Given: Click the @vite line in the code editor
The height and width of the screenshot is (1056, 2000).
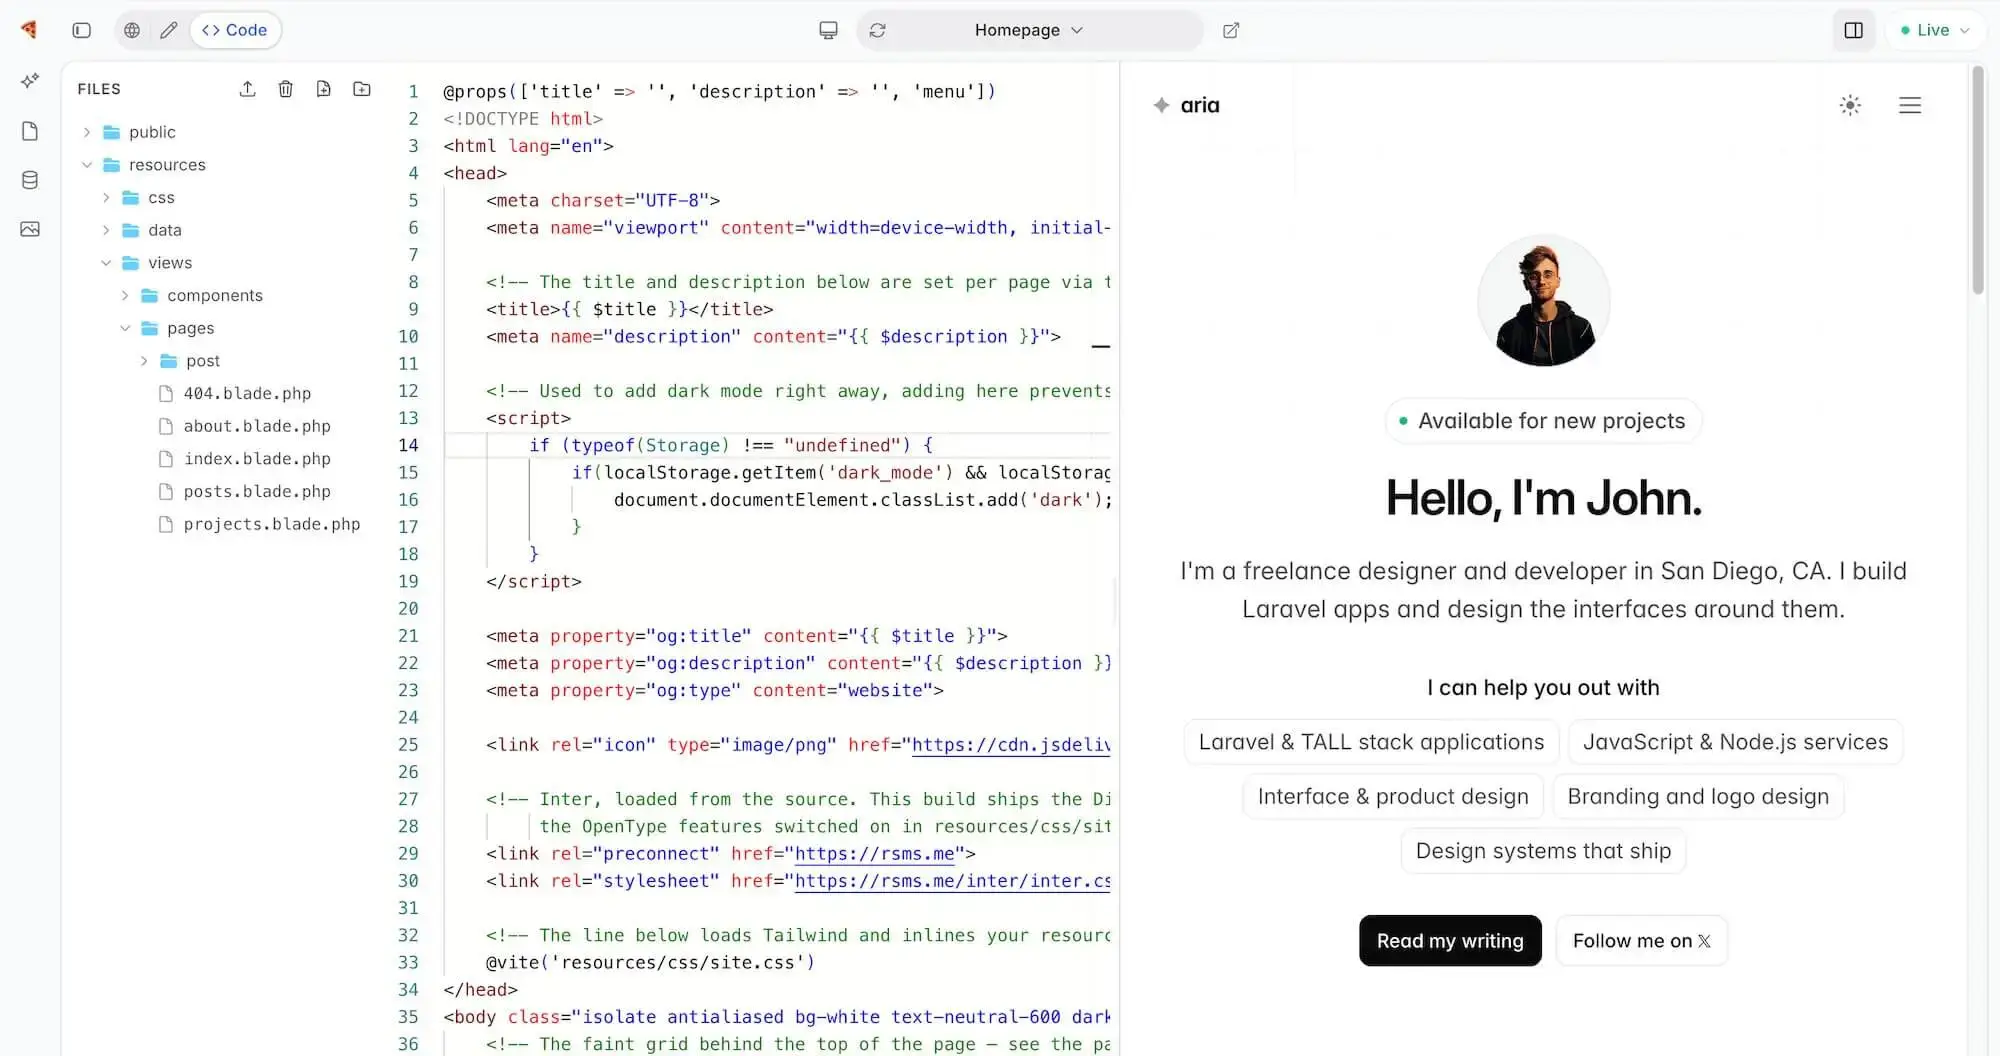Looking at the screenshot, I should 650,963.
